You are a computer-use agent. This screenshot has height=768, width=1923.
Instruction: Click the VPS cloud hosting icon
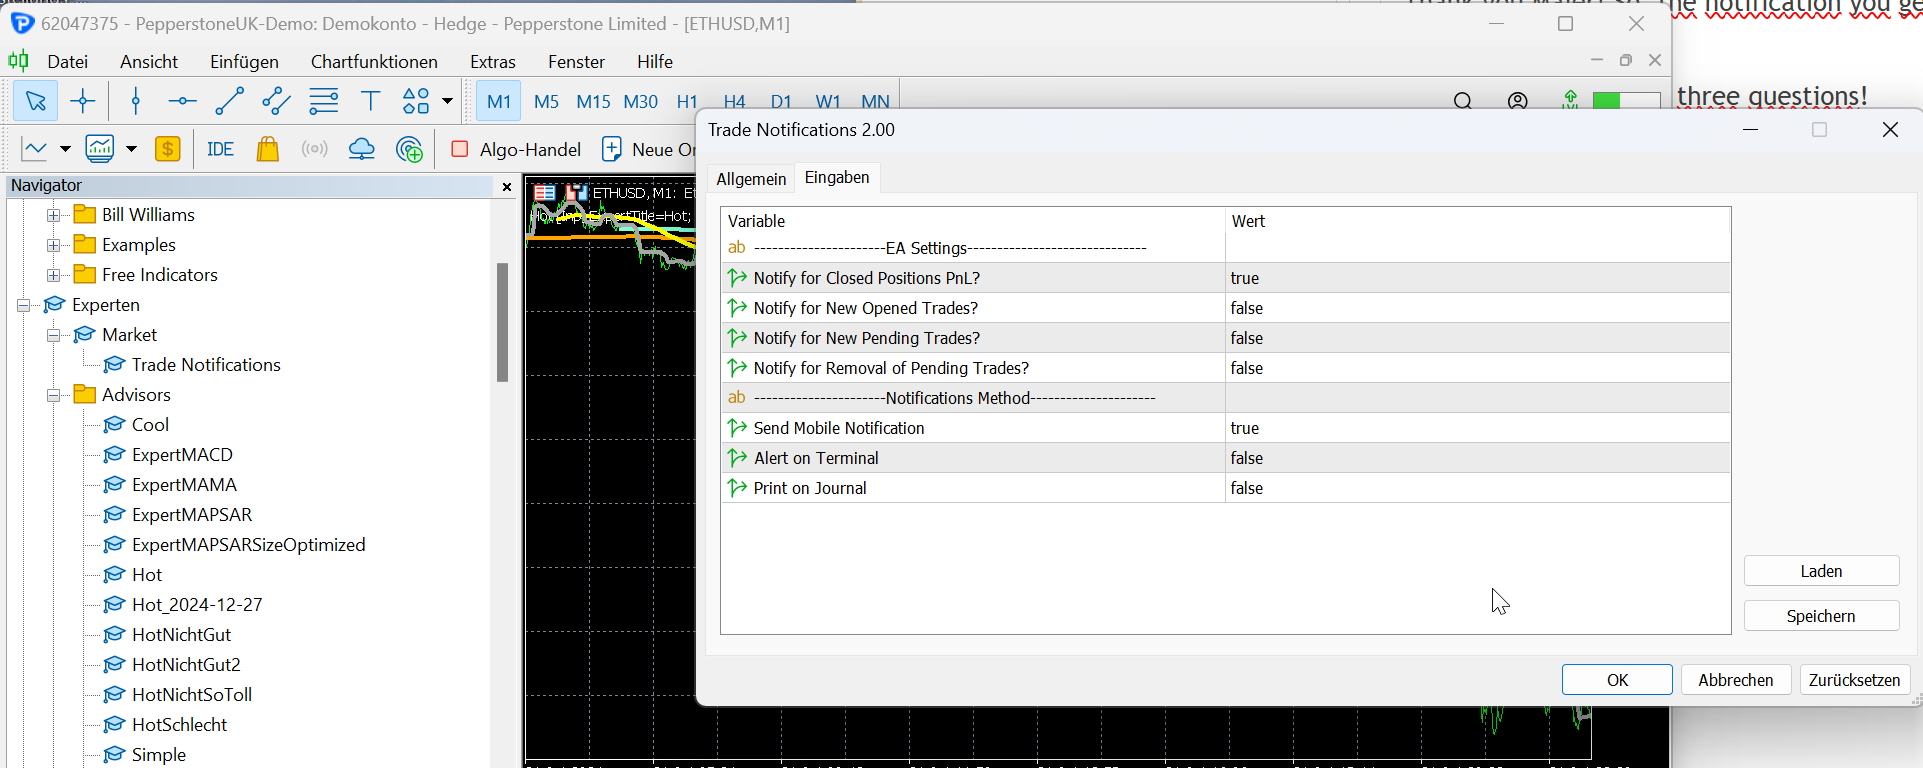coord(361,149)
